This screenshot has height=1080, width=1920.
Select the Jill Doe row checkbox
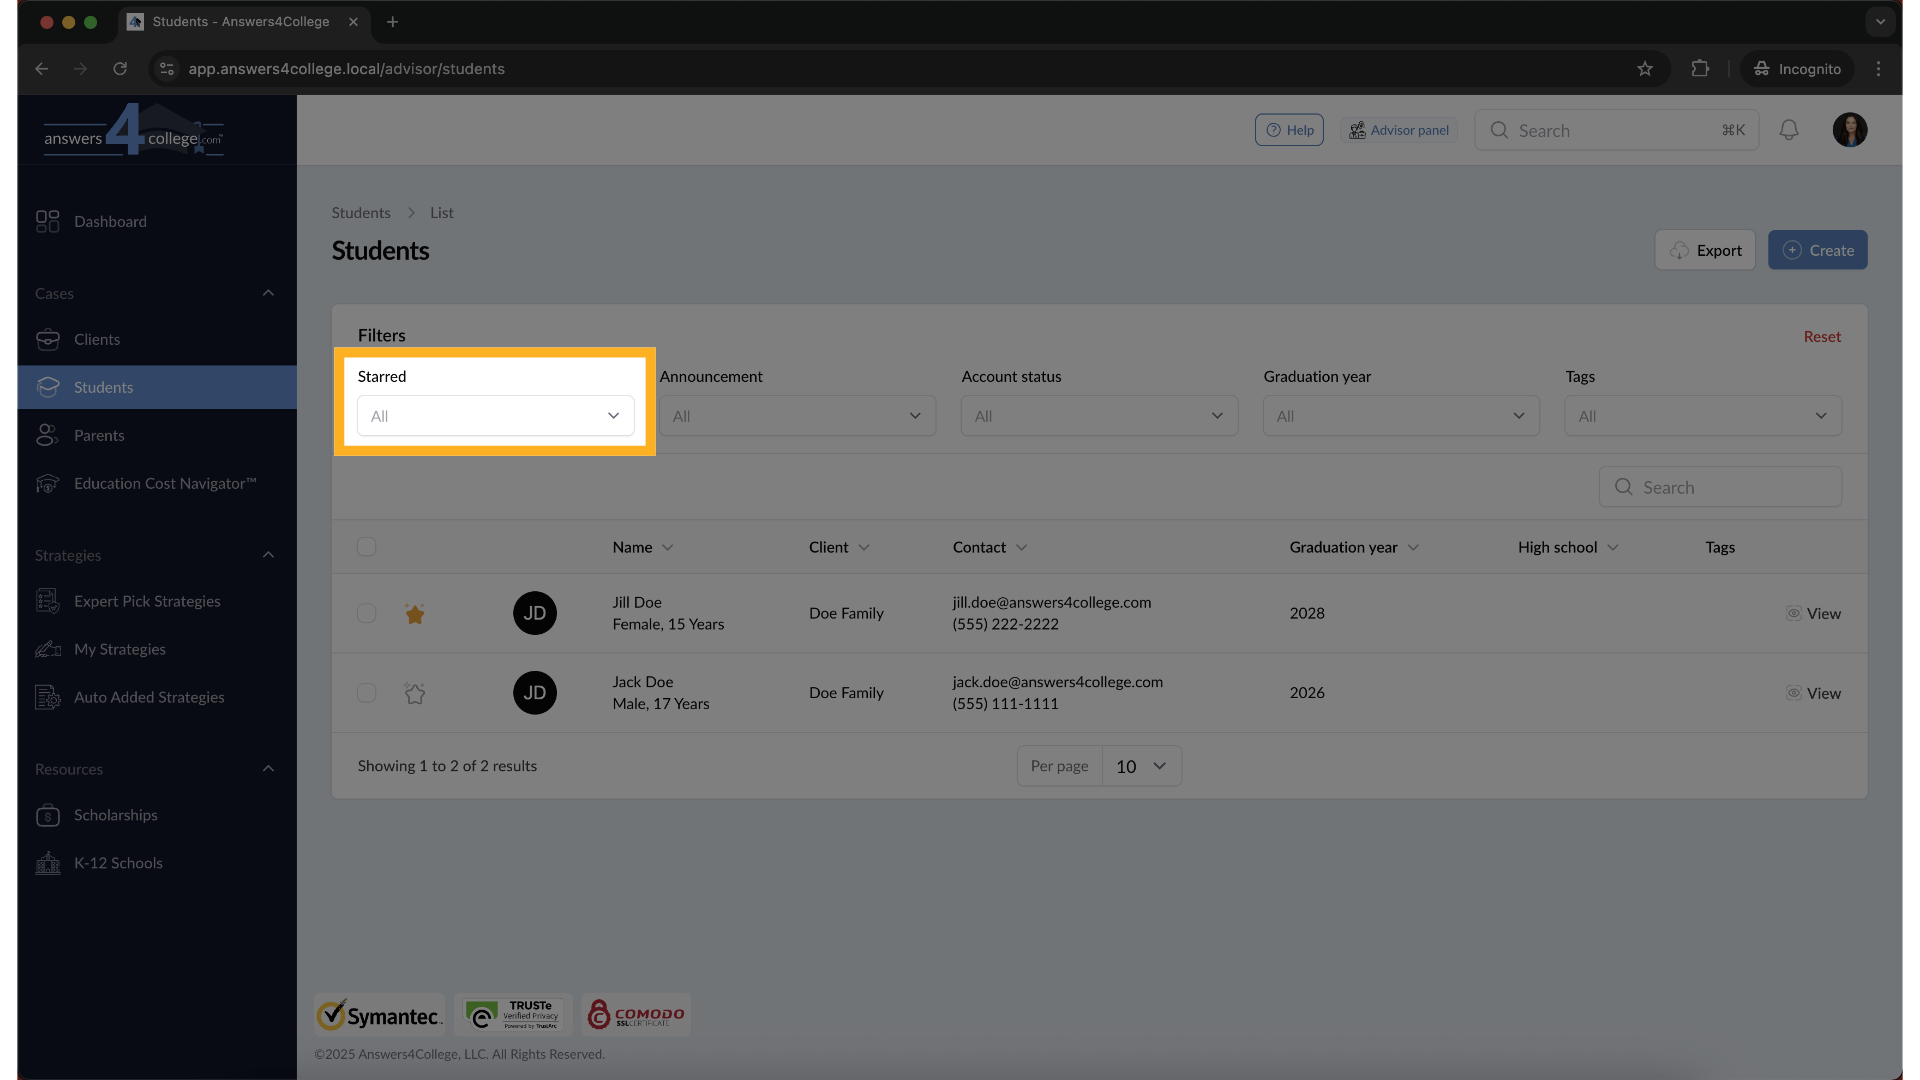pos(367,613)
